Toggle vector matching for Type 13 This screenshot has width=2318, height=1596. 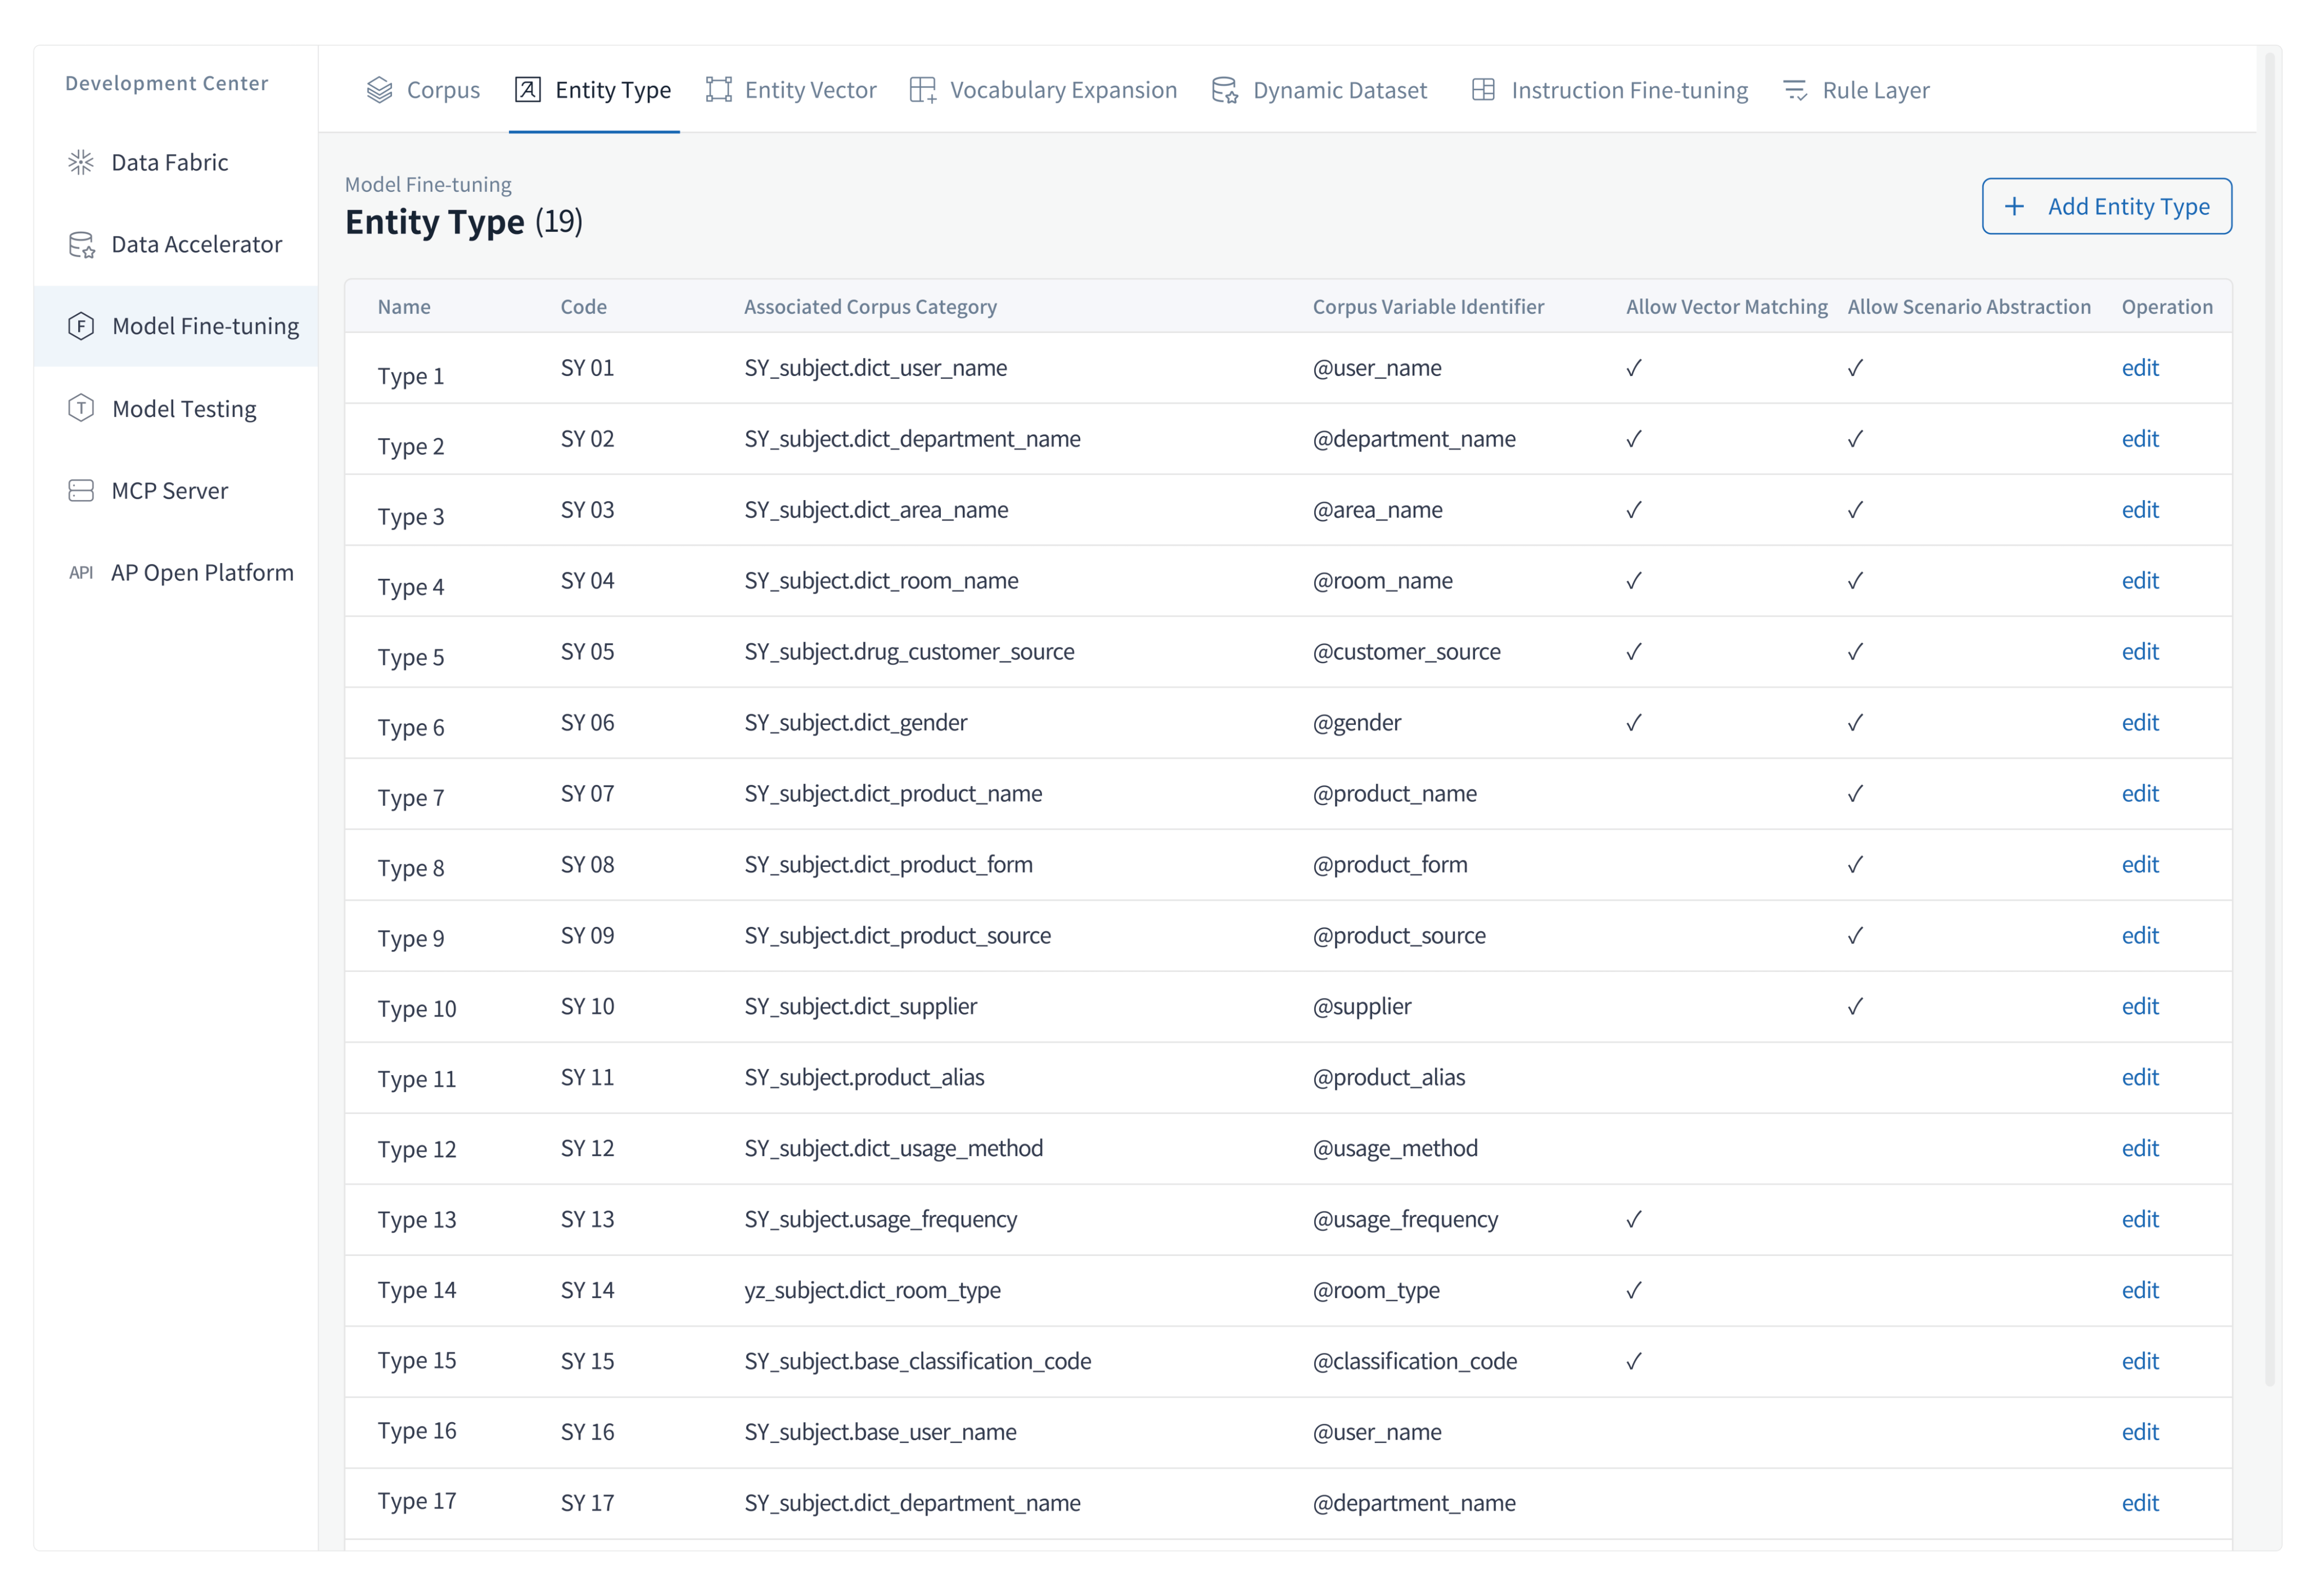click(1633, 1219)
